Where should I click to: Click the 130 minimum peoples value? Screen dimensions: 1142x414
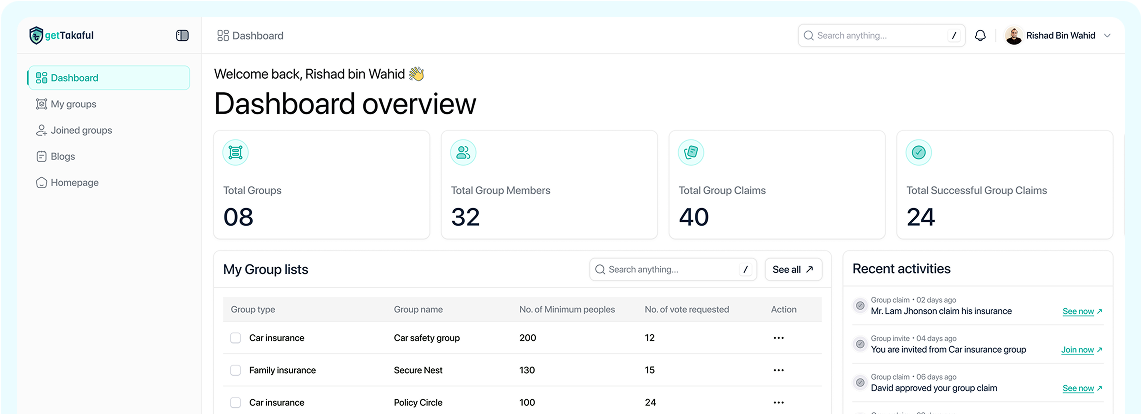527,370
